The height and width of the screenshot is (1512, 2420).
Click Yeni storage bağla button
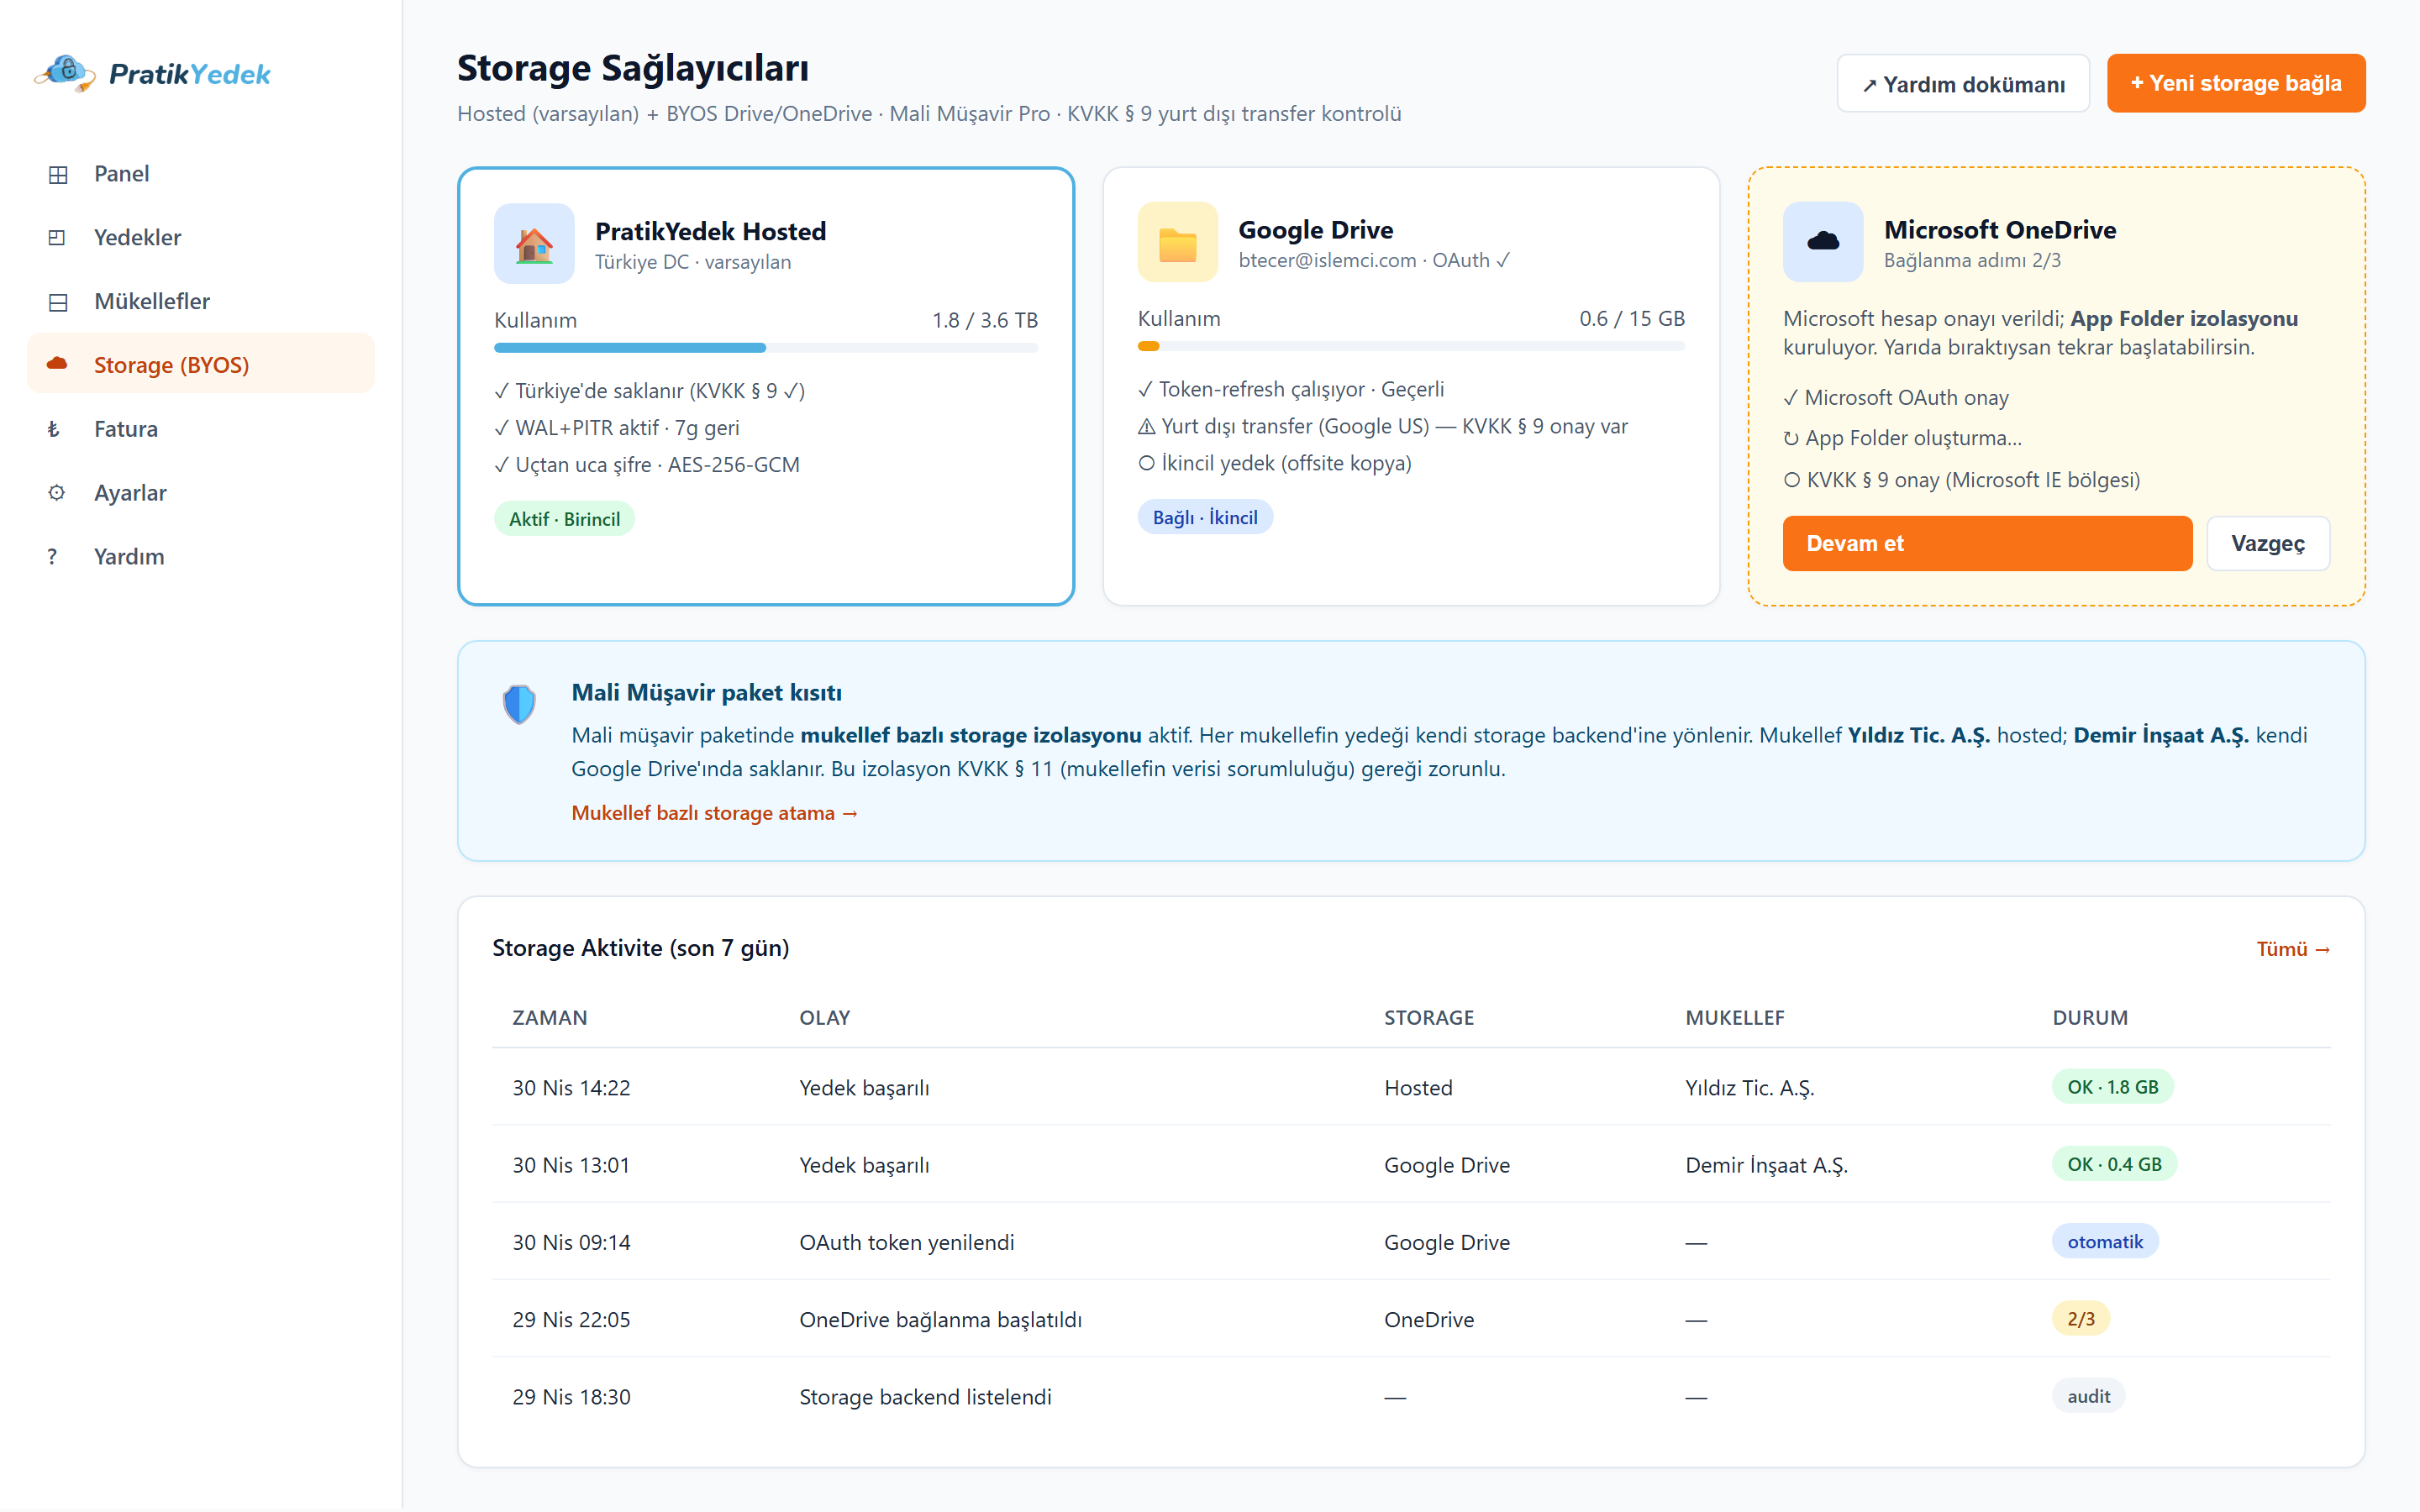click(x=2235, y=83)
